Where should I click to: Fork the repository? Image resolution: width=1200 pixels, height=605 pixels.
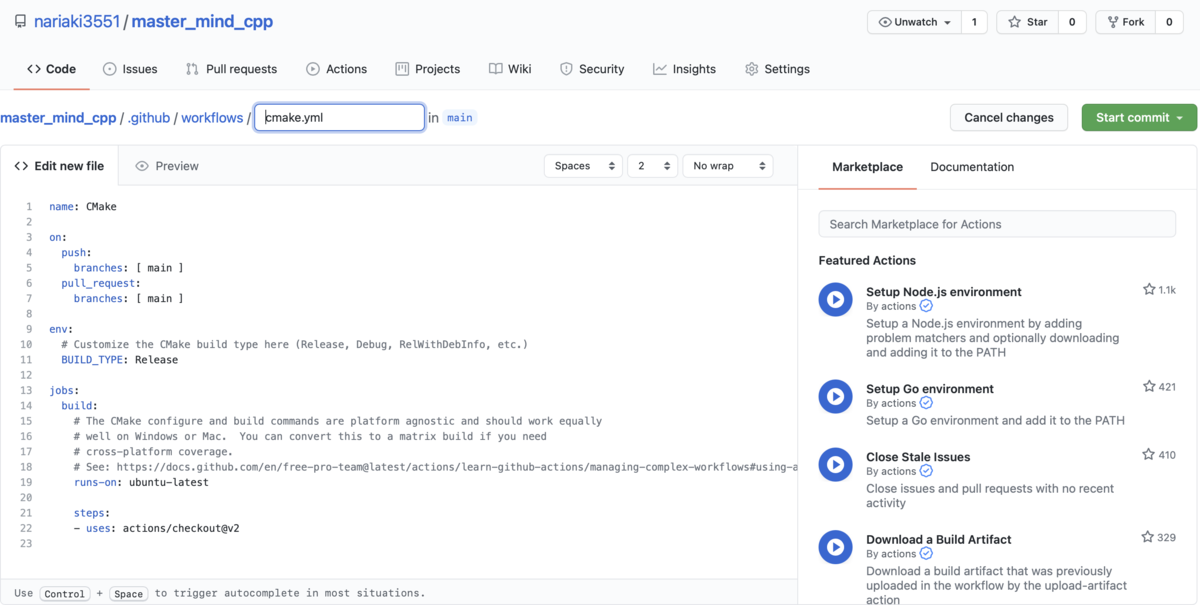(x=1126, y=22)
